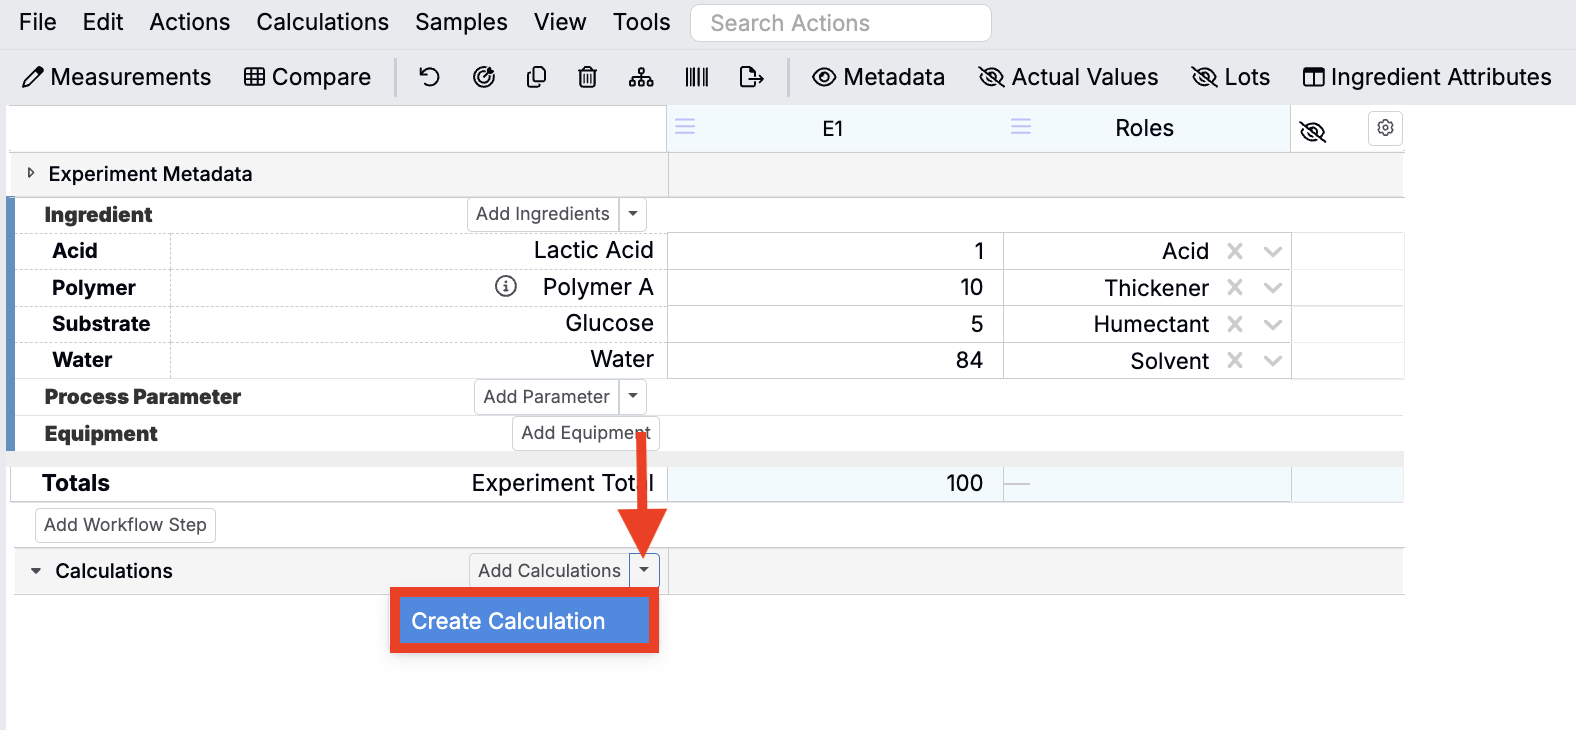This screenshot has width=1576, height=730.
Task: Click the E1 column header
Action: pyautogui.click(x=833, y=128)
